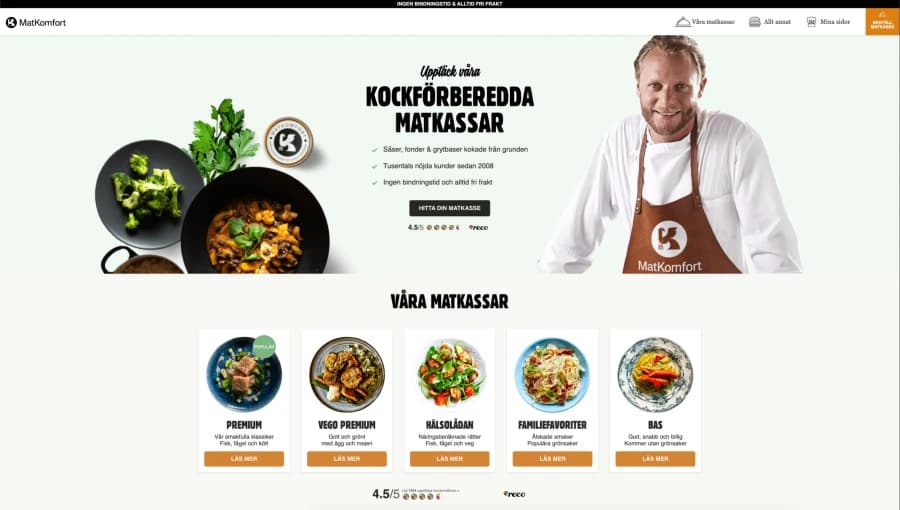Screen dimensions: 900x510
Task: Select the Hälsolådan salad dish image
Action: pos(449,373)
